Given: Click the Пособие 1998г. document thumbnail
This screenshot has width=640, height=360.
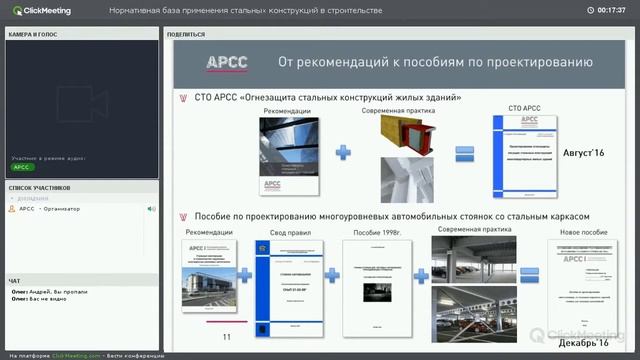Looking at the screenshot, I should click(377, 289).
